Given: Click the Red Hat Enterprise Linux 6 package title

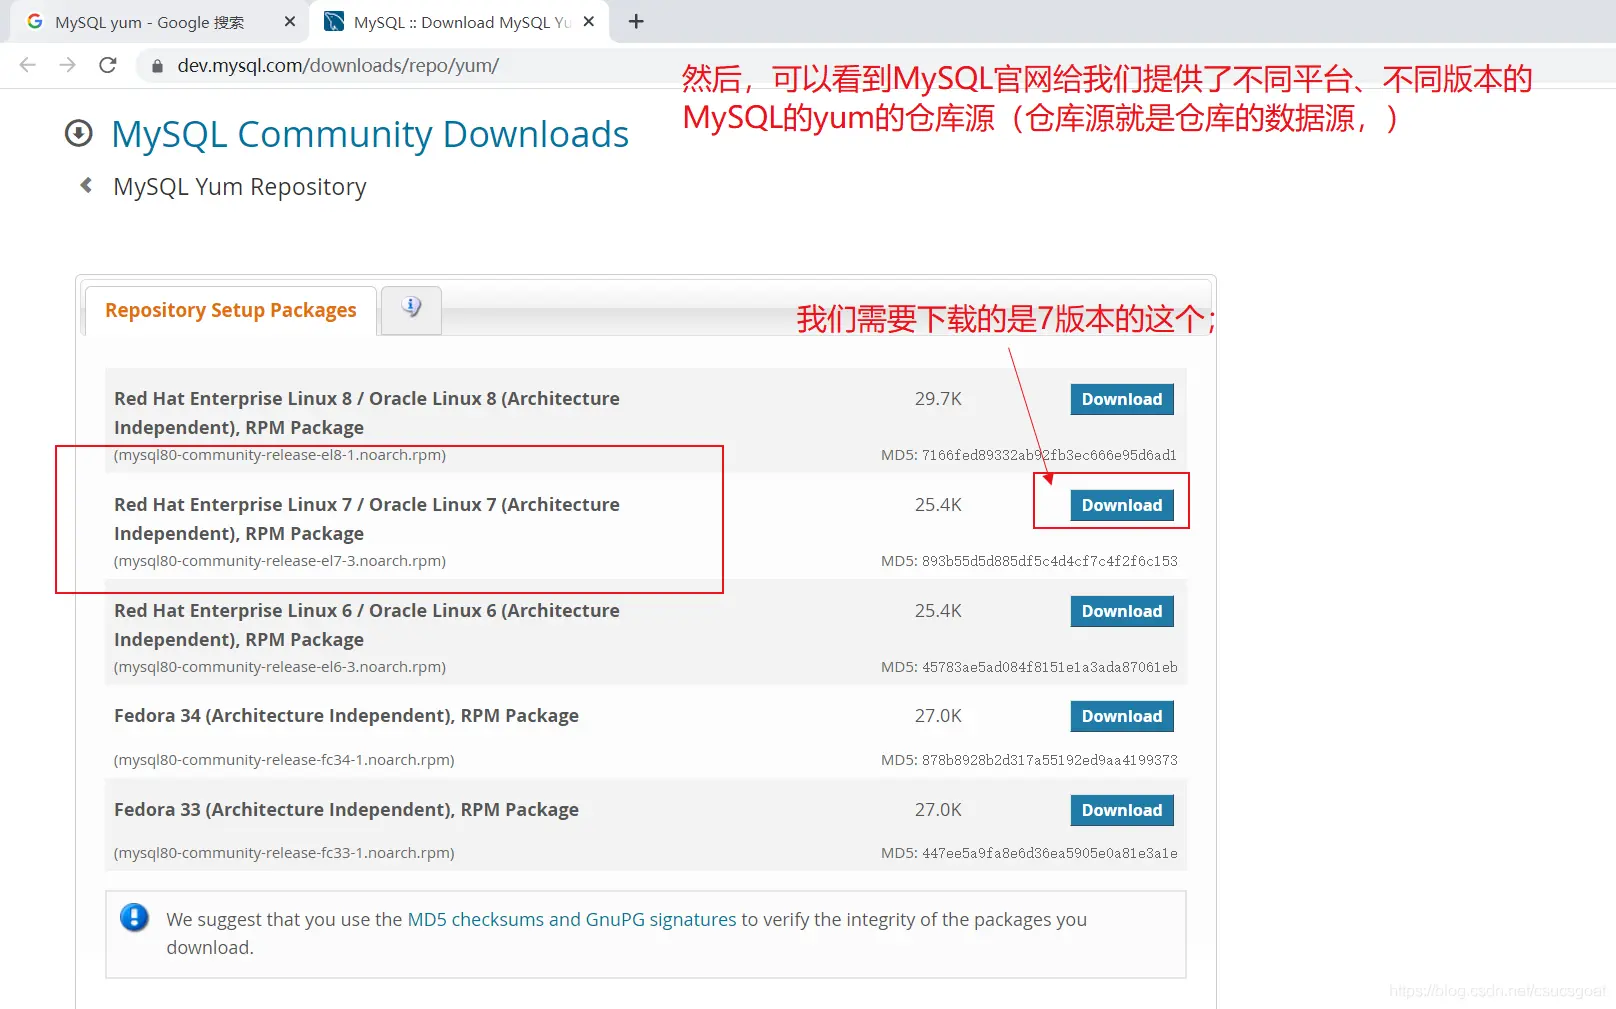Looking at the screenshot, I should tap(367, 625).
